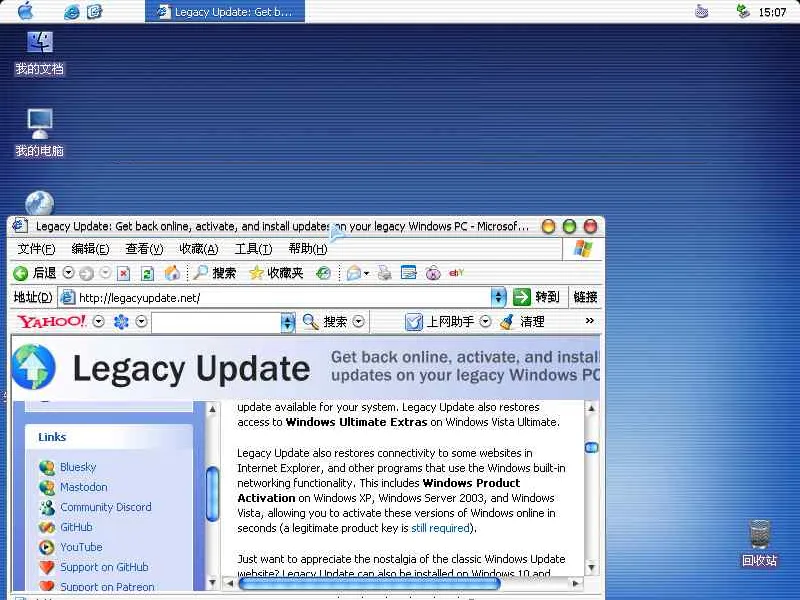Image resolution: width=800 pixels, height=600 pixels.
Task: Click the Yahoo toolbar search input box
Action: pos(216,322)
